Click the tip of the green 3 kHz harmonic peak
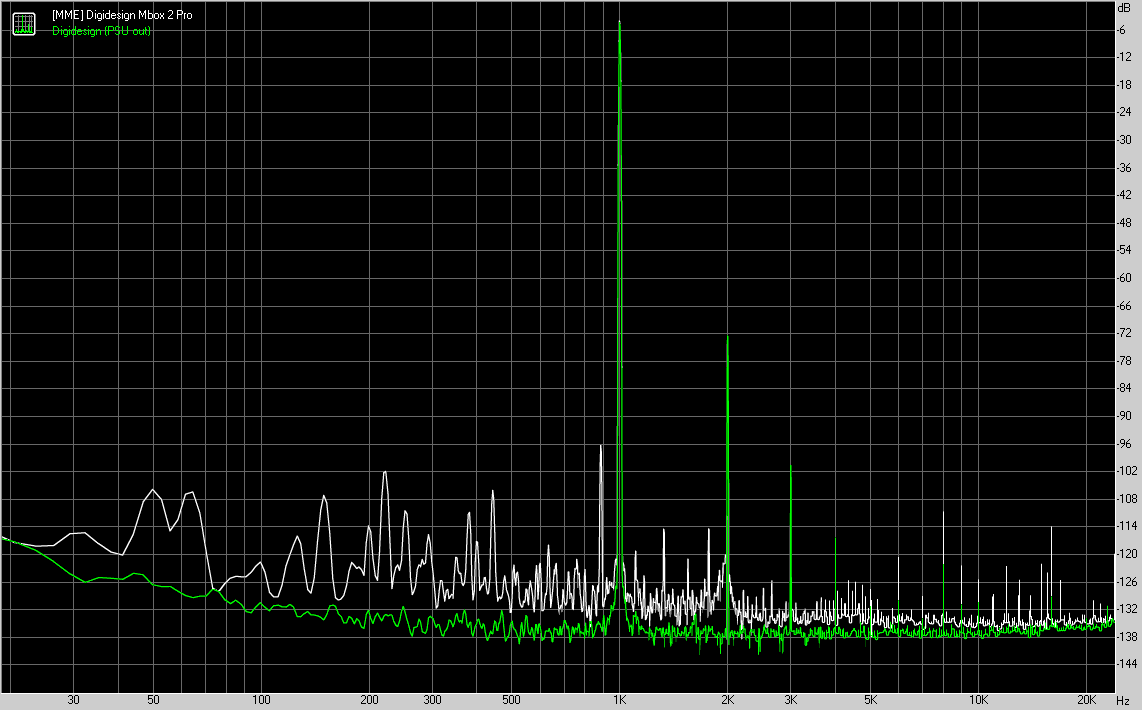 [791, 466]
